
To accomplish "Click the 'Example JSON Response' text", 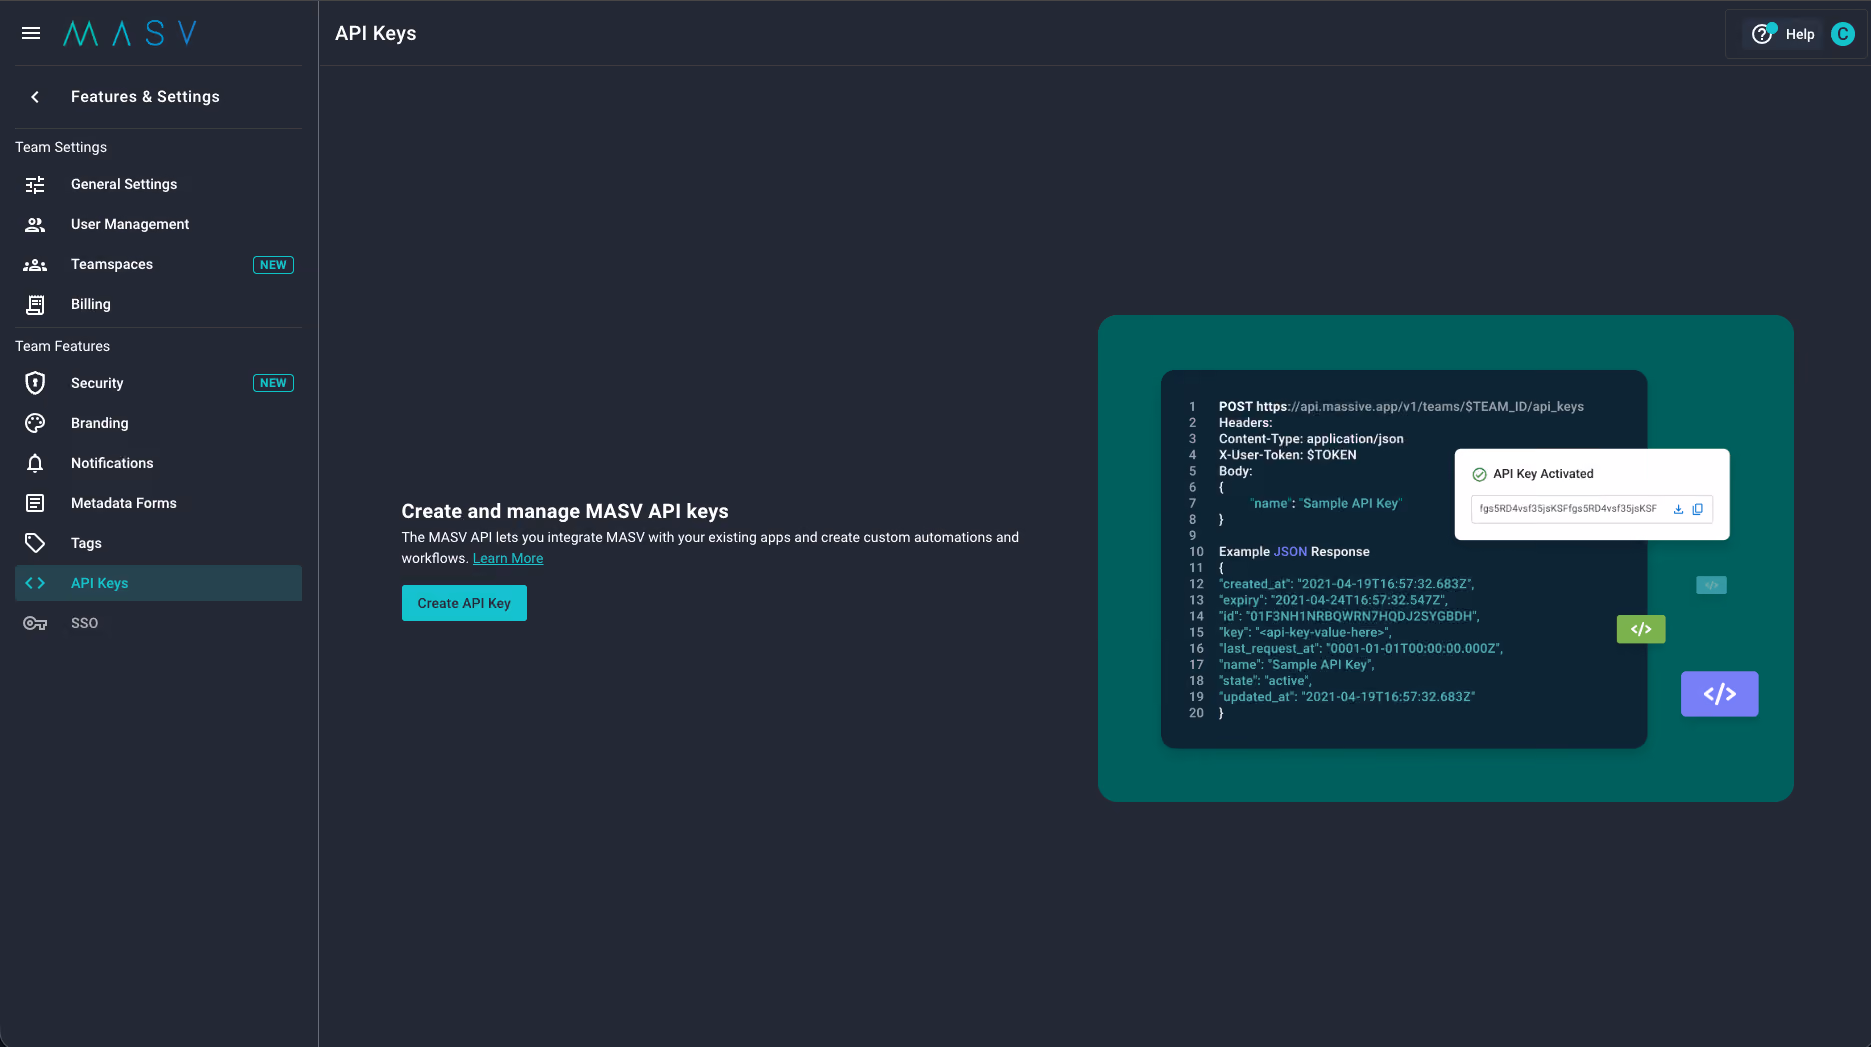I will (x=1294, y=552).
